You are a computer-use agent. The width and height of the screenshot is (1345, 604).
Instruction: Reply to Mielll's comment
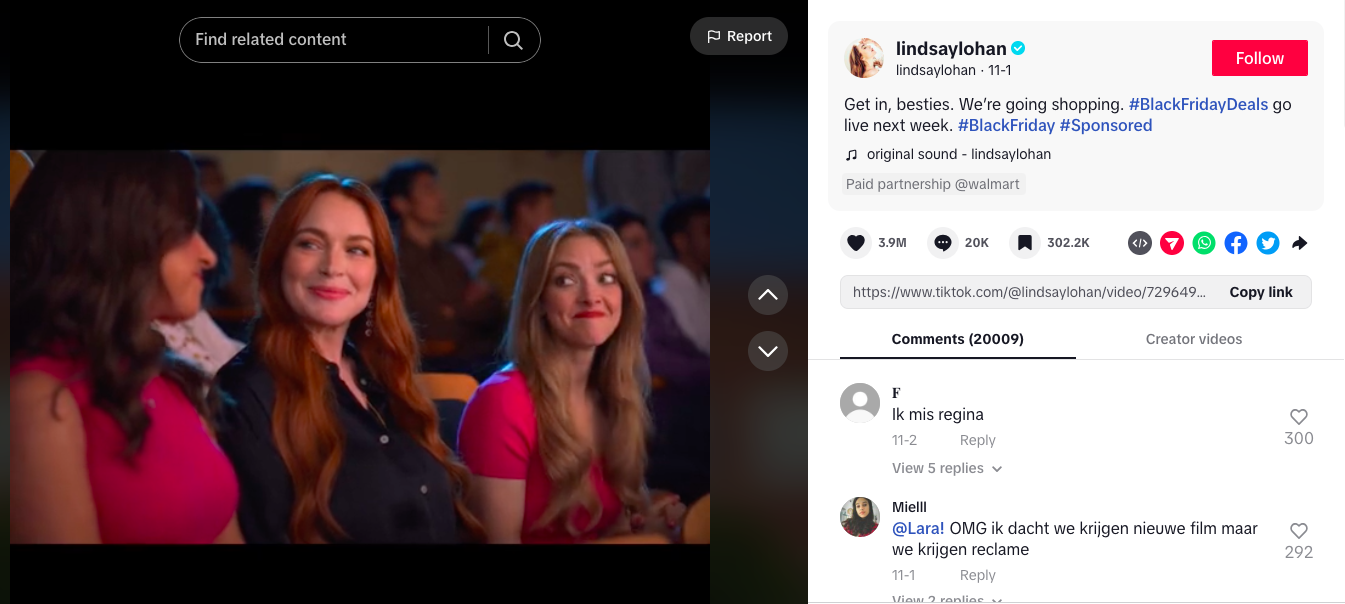click(977, 575)
